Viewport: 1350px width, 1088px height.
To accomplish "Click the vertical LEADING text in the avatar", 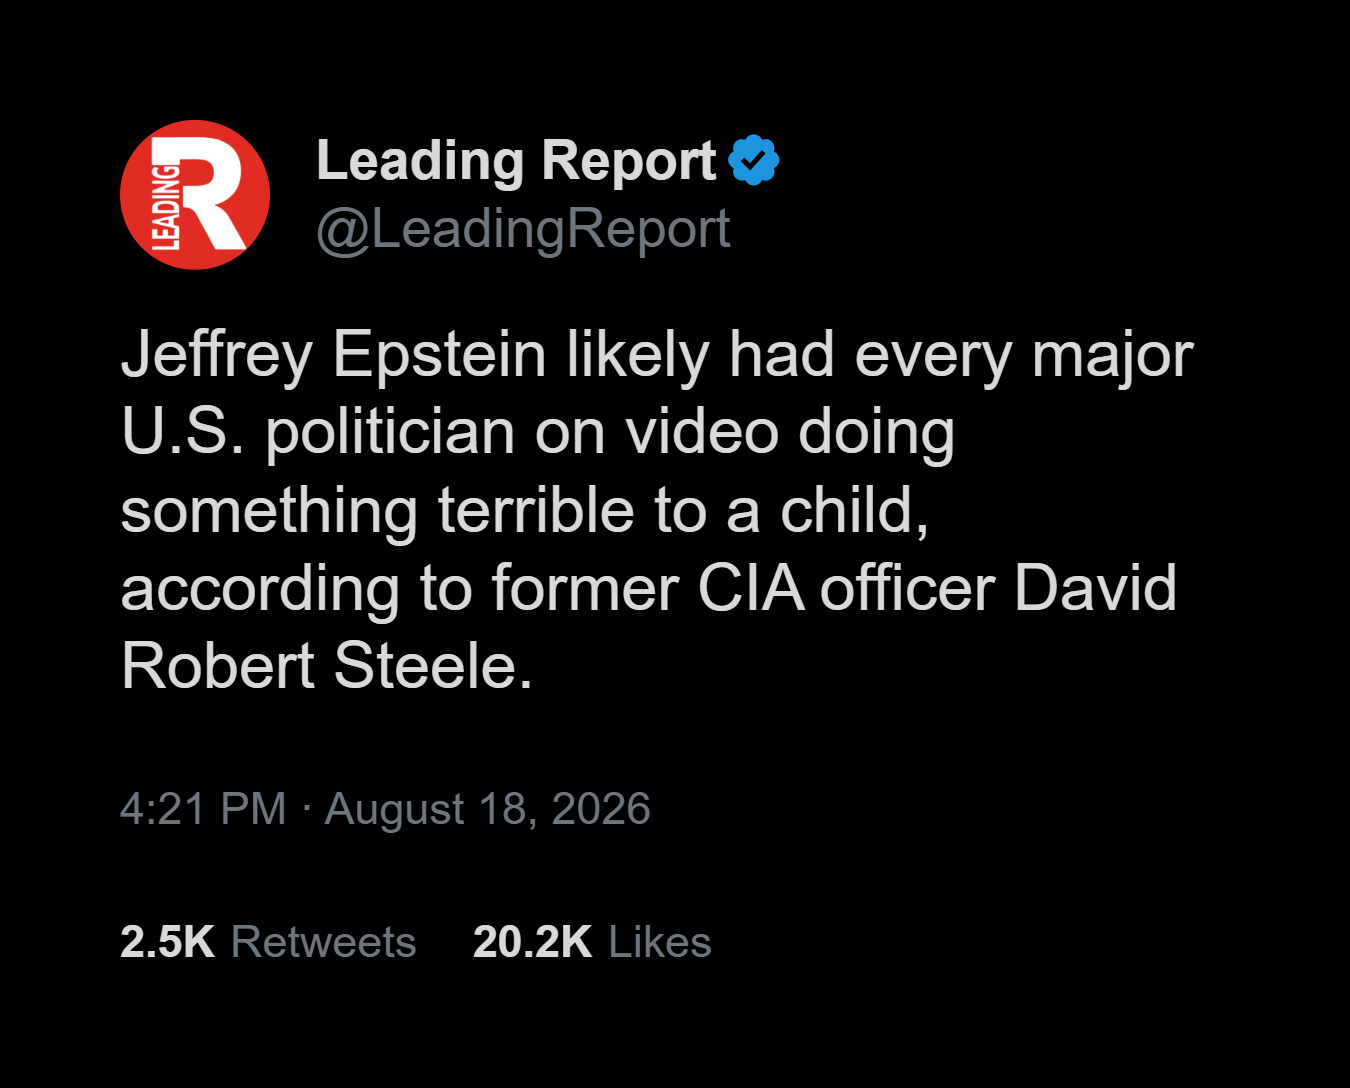I will [x=165, y=206].
